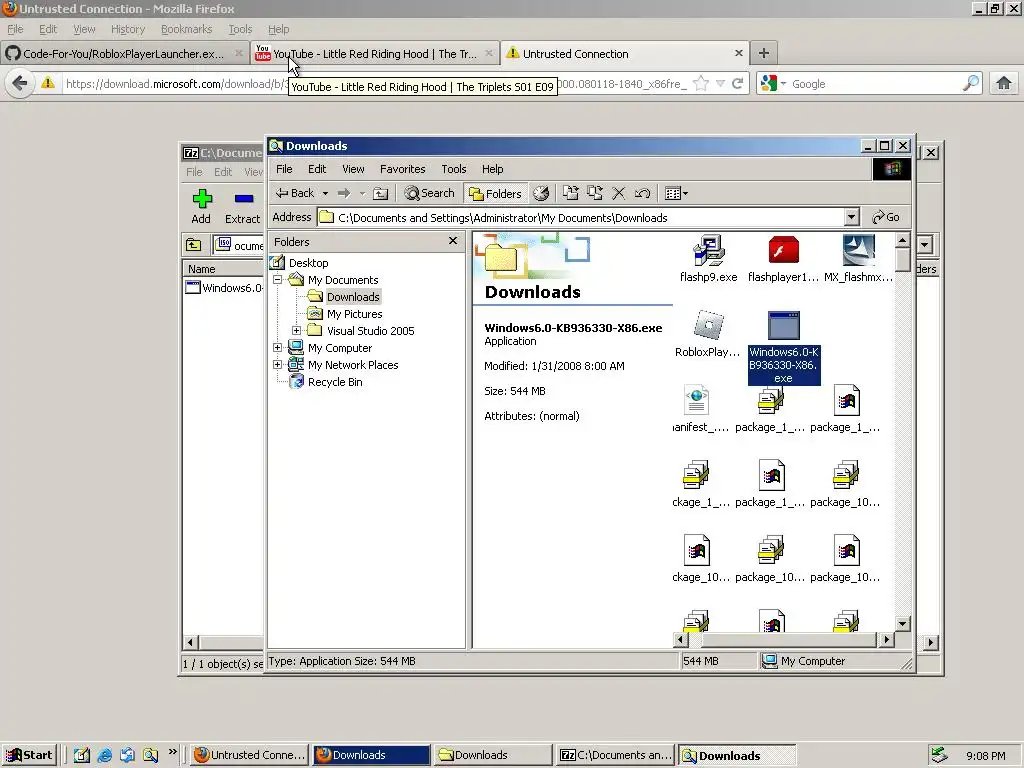Screen dimensions: 1024x768
Task: Select Recycle Bin in folder tree
Action: (335, 382)
